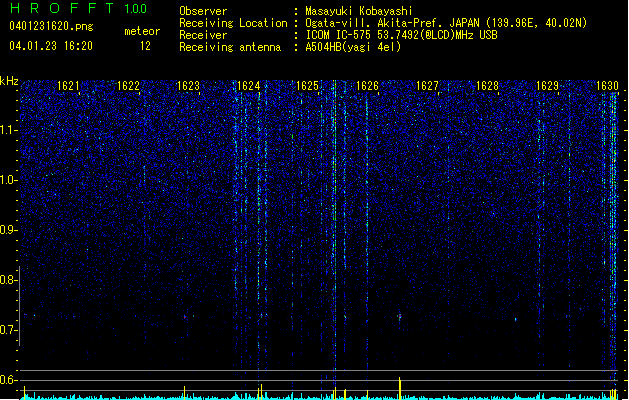Click the tall yellow peak after 1626
The image size is (629, 400).
pyautogui.click(x=400, y=388)
